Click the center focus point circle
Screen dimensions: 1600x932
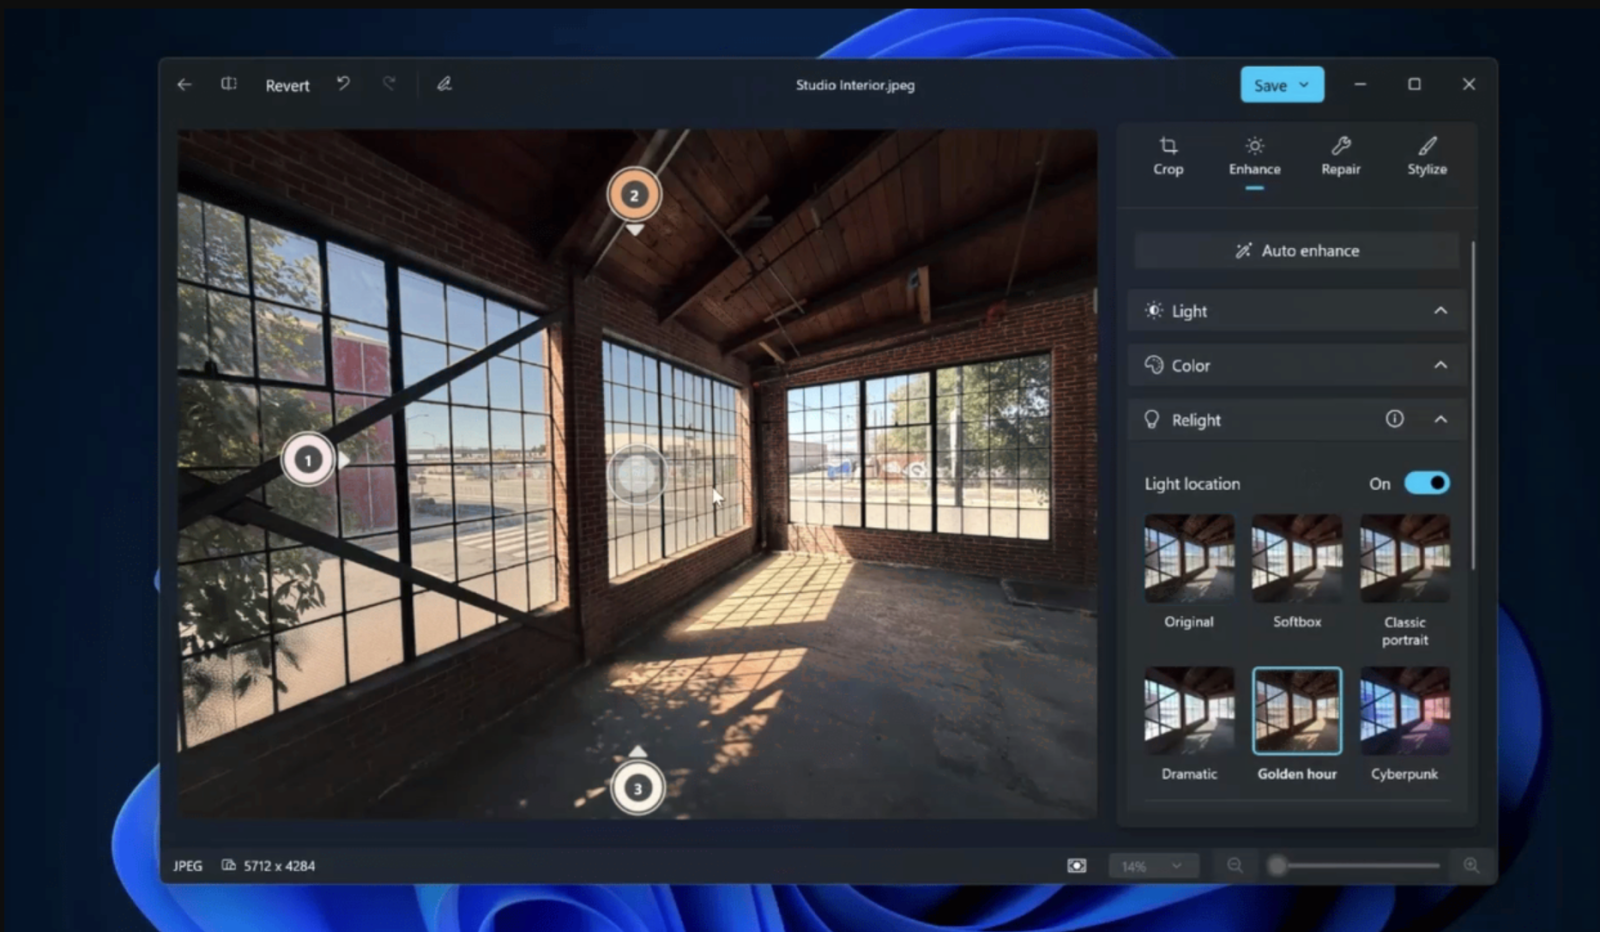[x=637, y=474]
